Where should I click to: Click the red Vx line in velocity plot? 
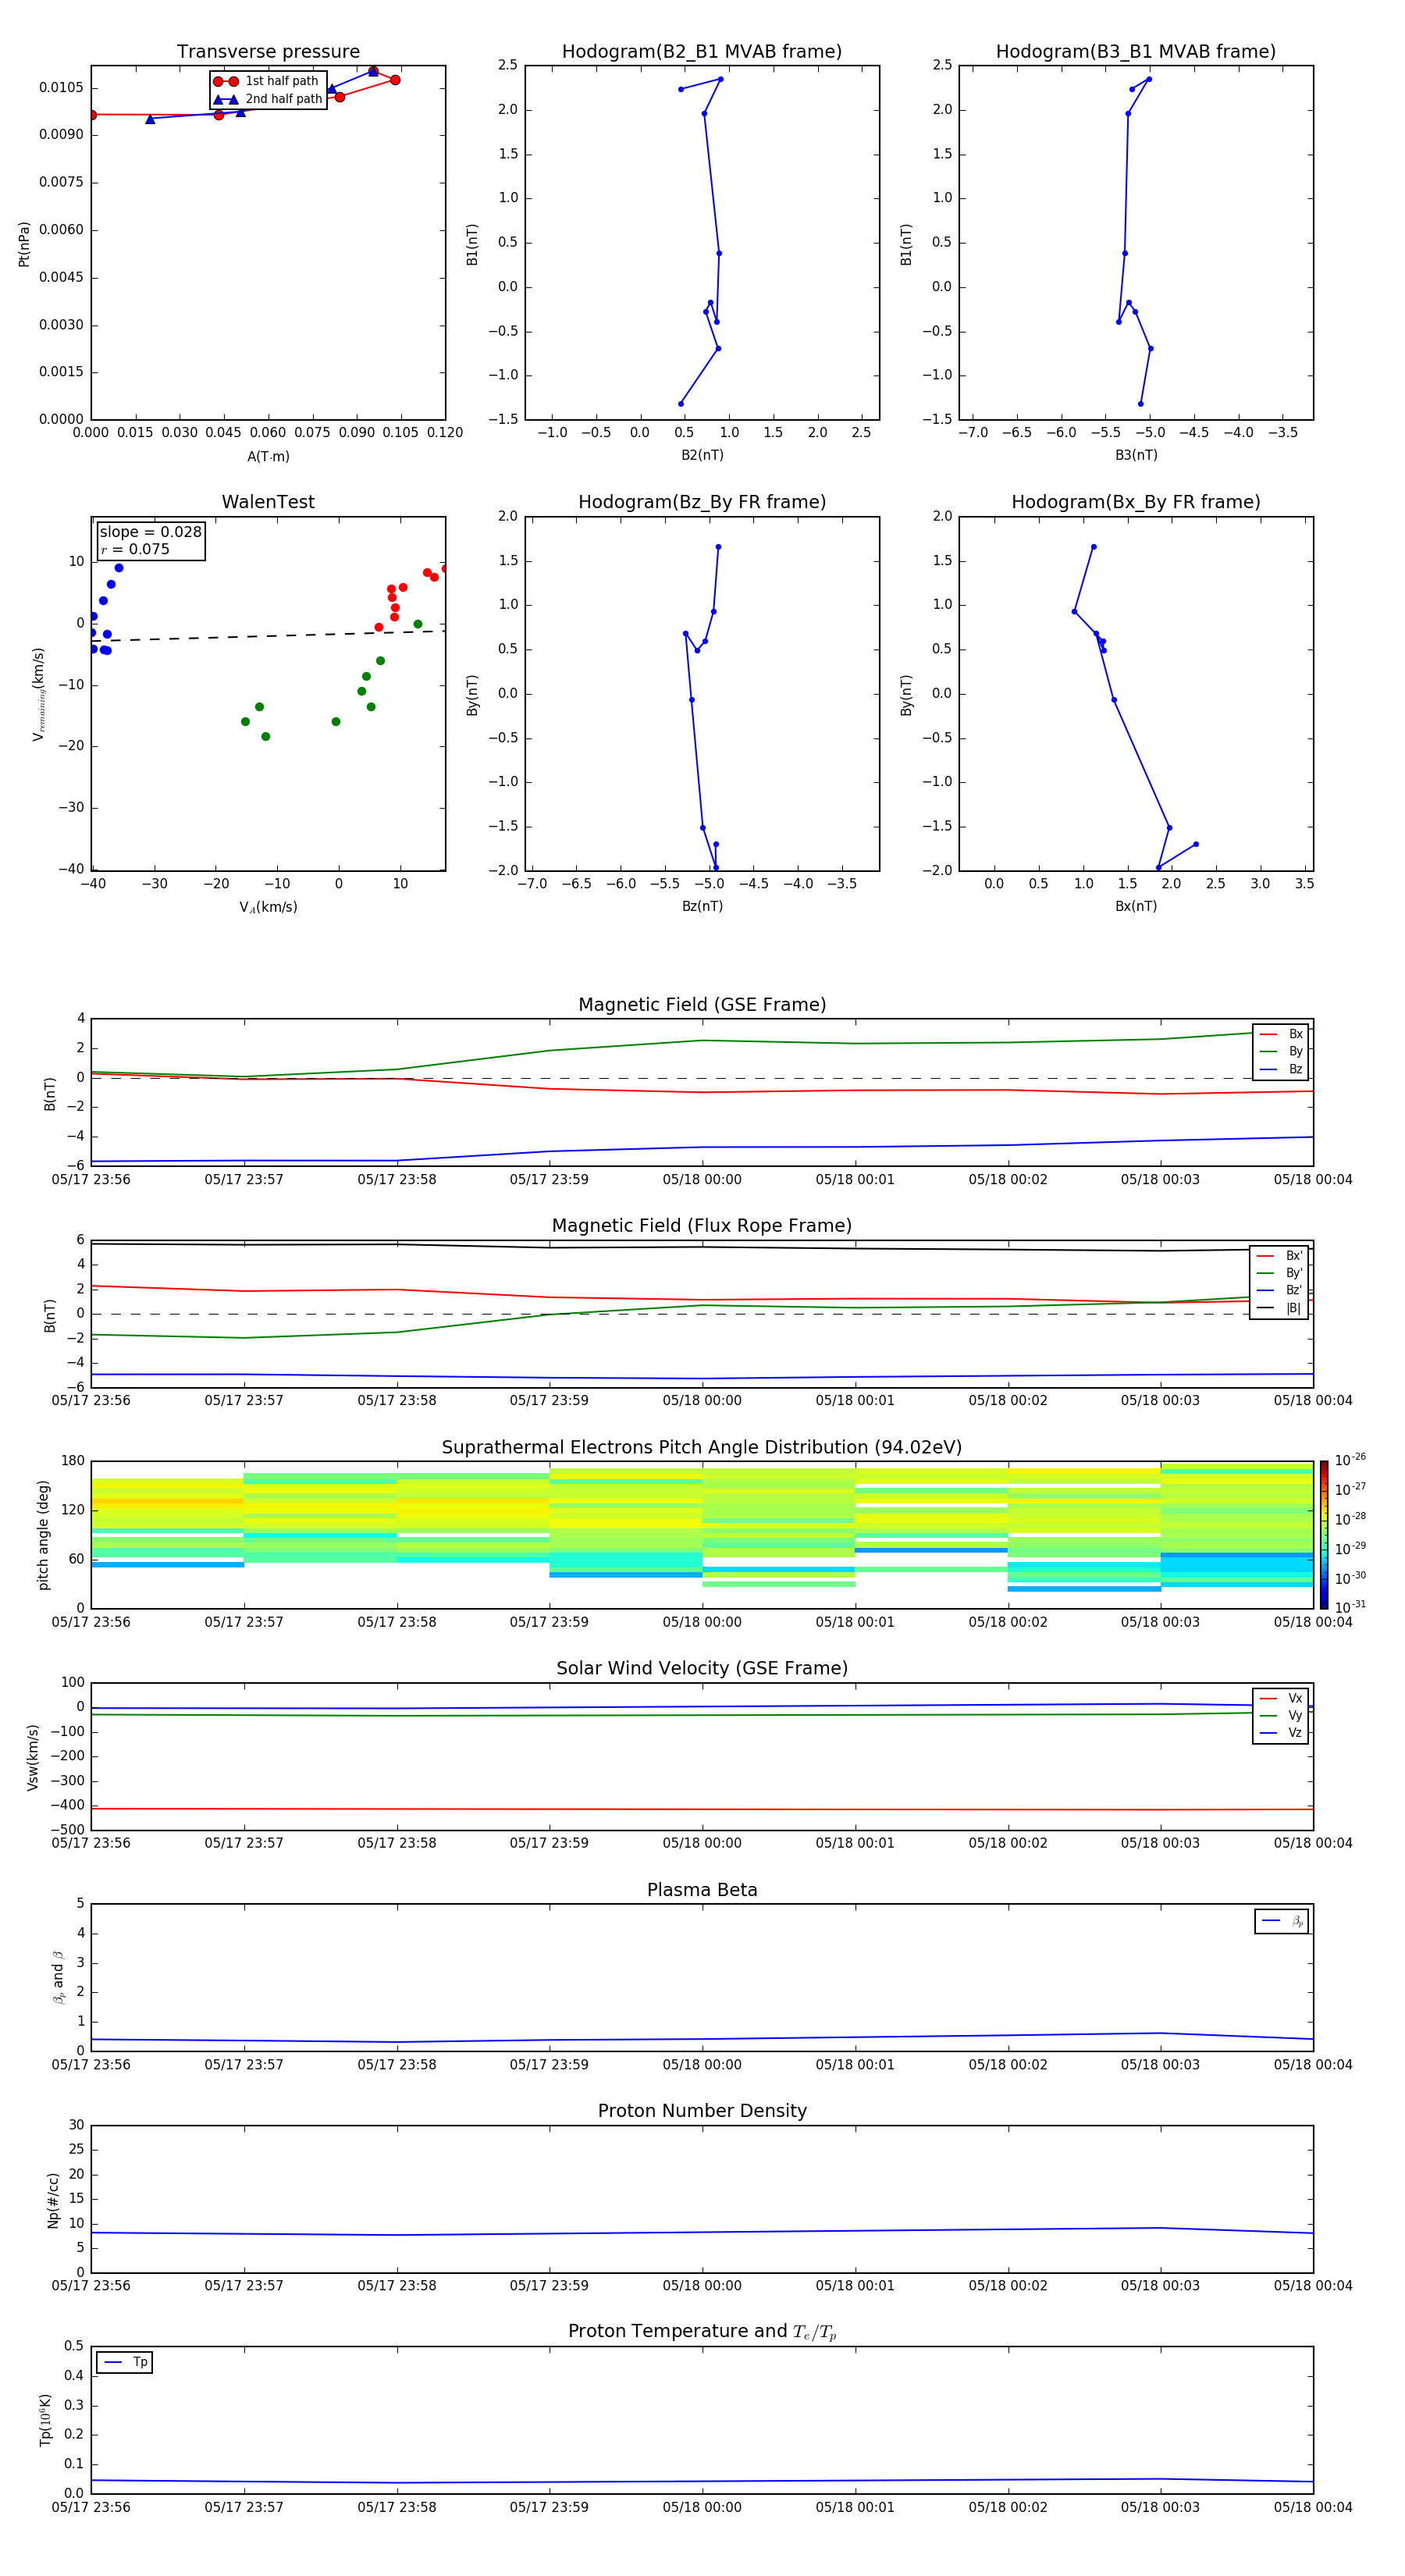tap(702, 1809)
